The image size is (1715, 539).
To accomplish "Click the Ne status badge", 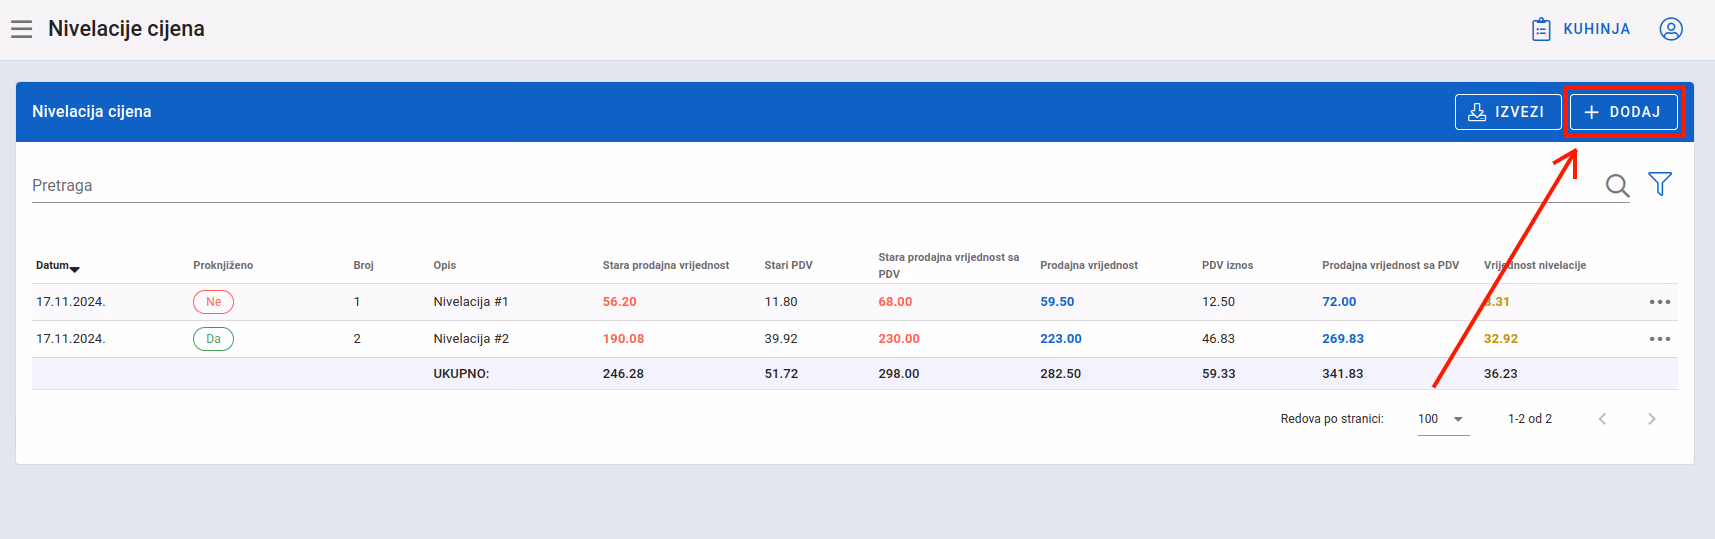I will [213, 302].
